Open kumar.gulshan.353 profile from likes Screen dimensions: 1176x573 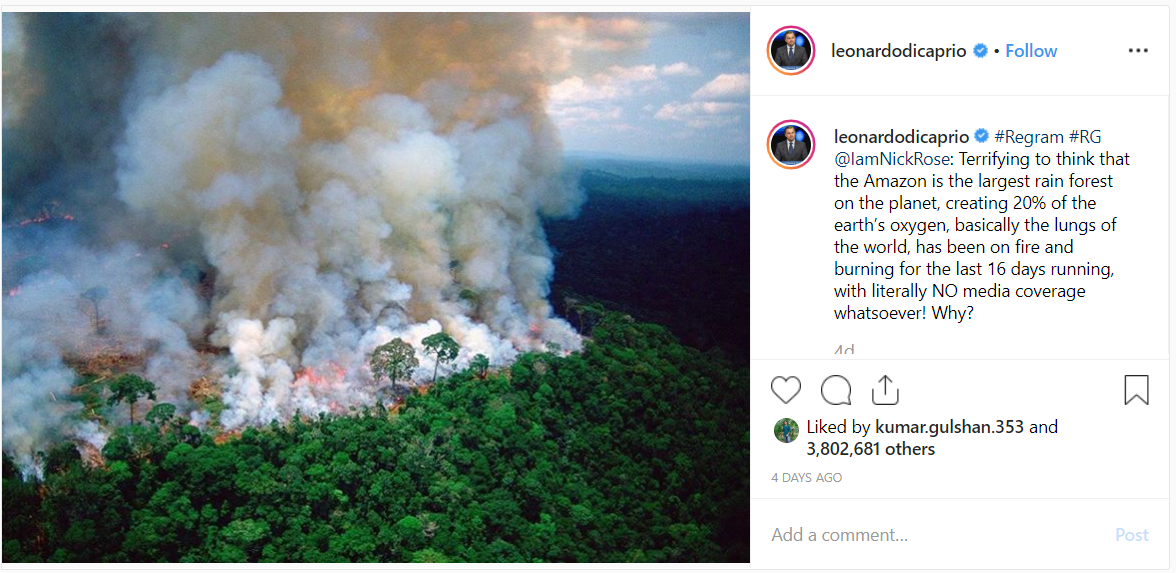tap(949, 427)
